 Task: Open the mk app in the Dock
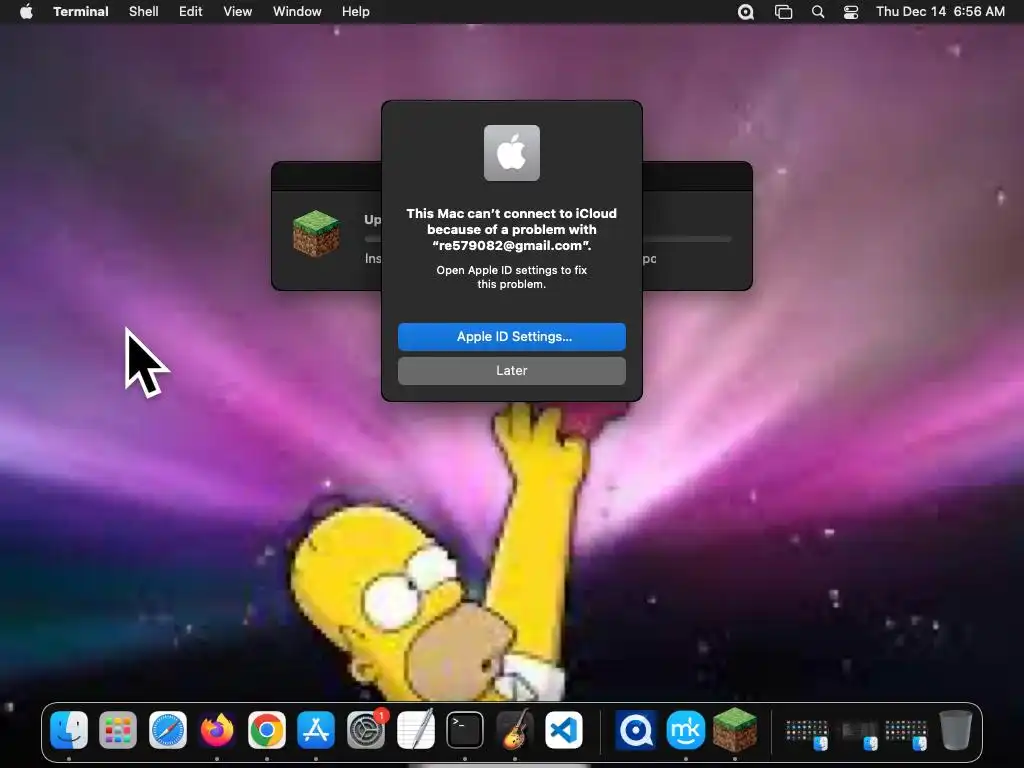point(685,729)
